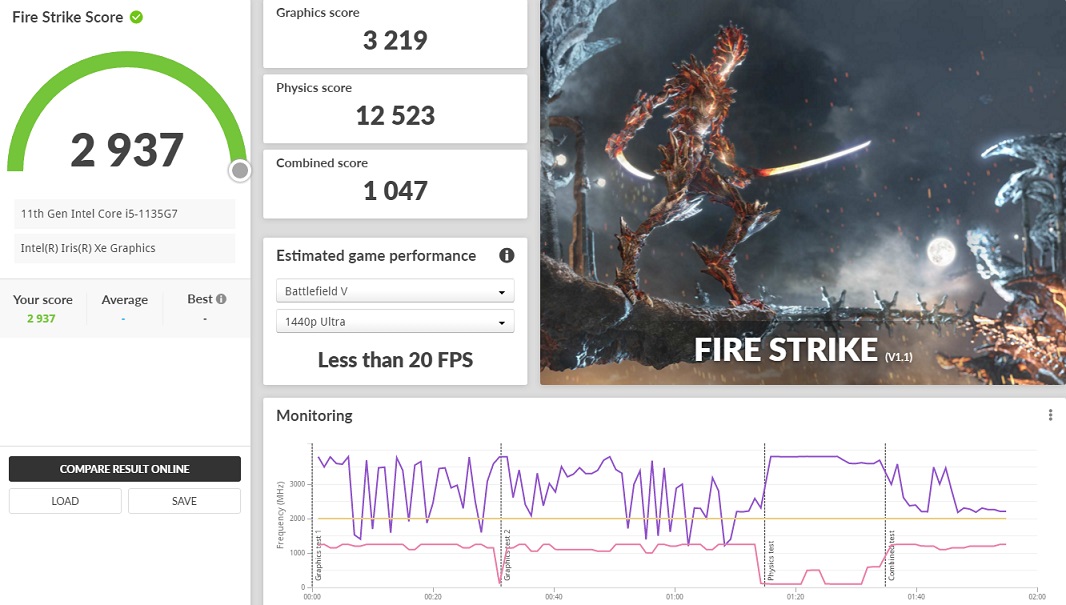Click the gray score gauge knob

point(239,171)
